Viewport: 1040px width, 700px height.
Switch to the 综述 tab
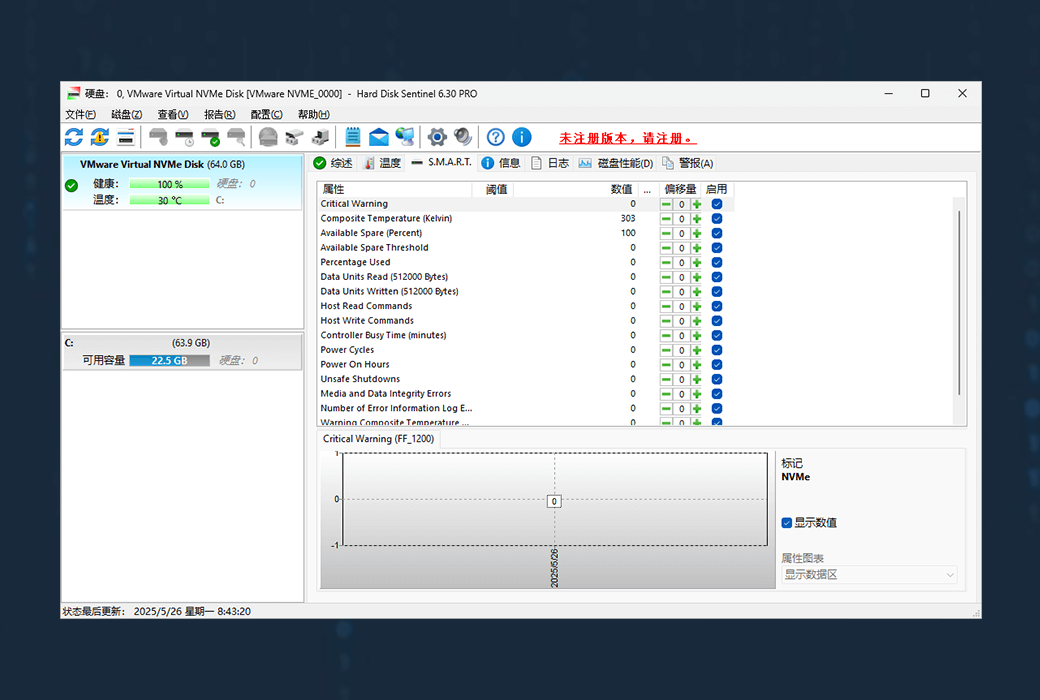click(334, 163)
